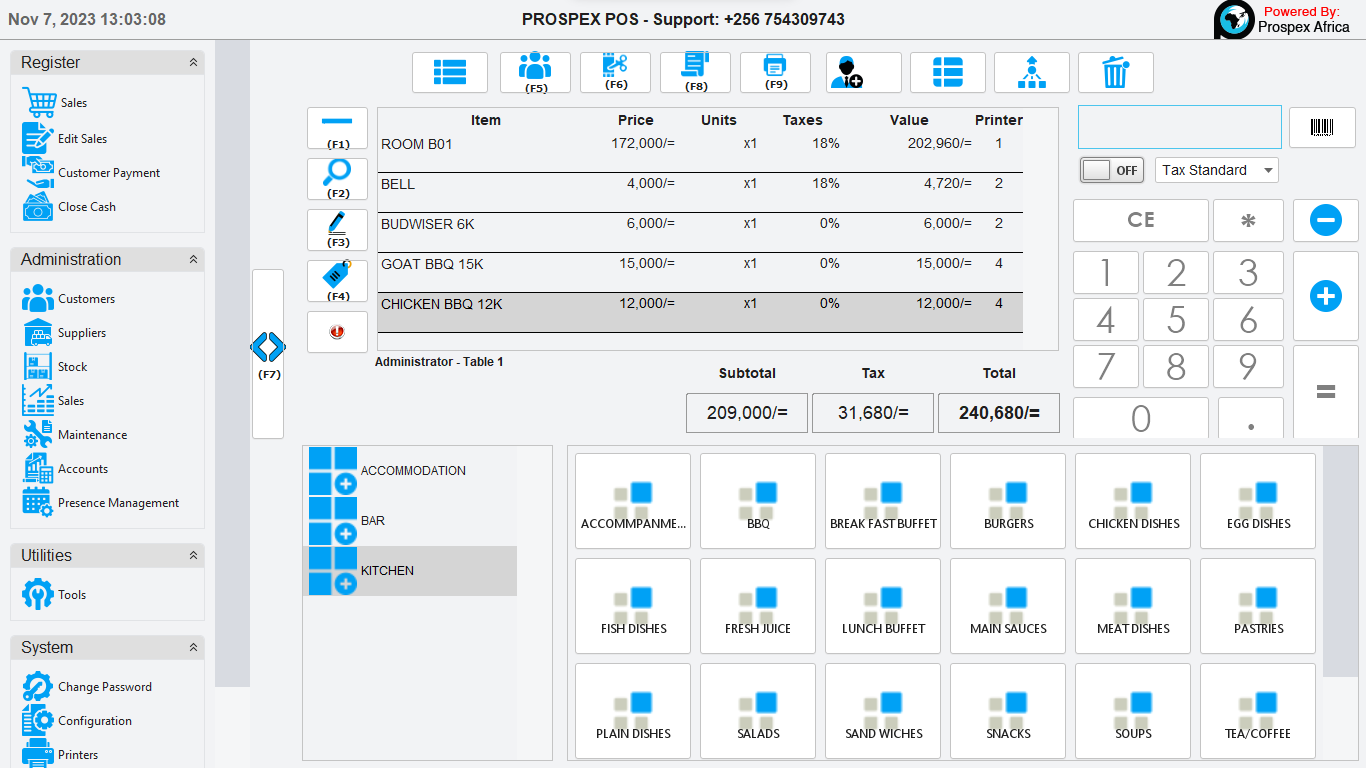Click the barcode entry input field
Screen dimensions: 1366x768
pos(1179,128)
